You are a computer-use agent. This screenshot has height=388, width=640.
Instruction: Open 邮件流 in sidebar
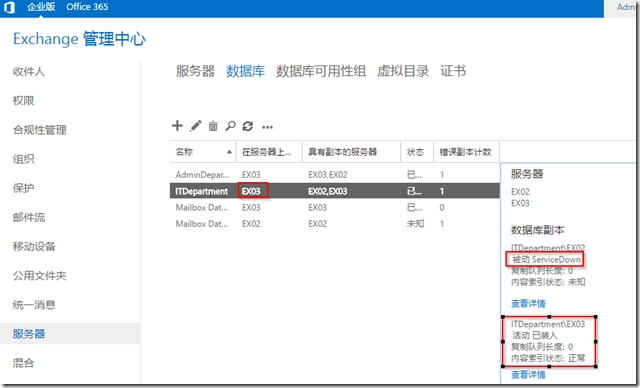click(x=29, y=217)
